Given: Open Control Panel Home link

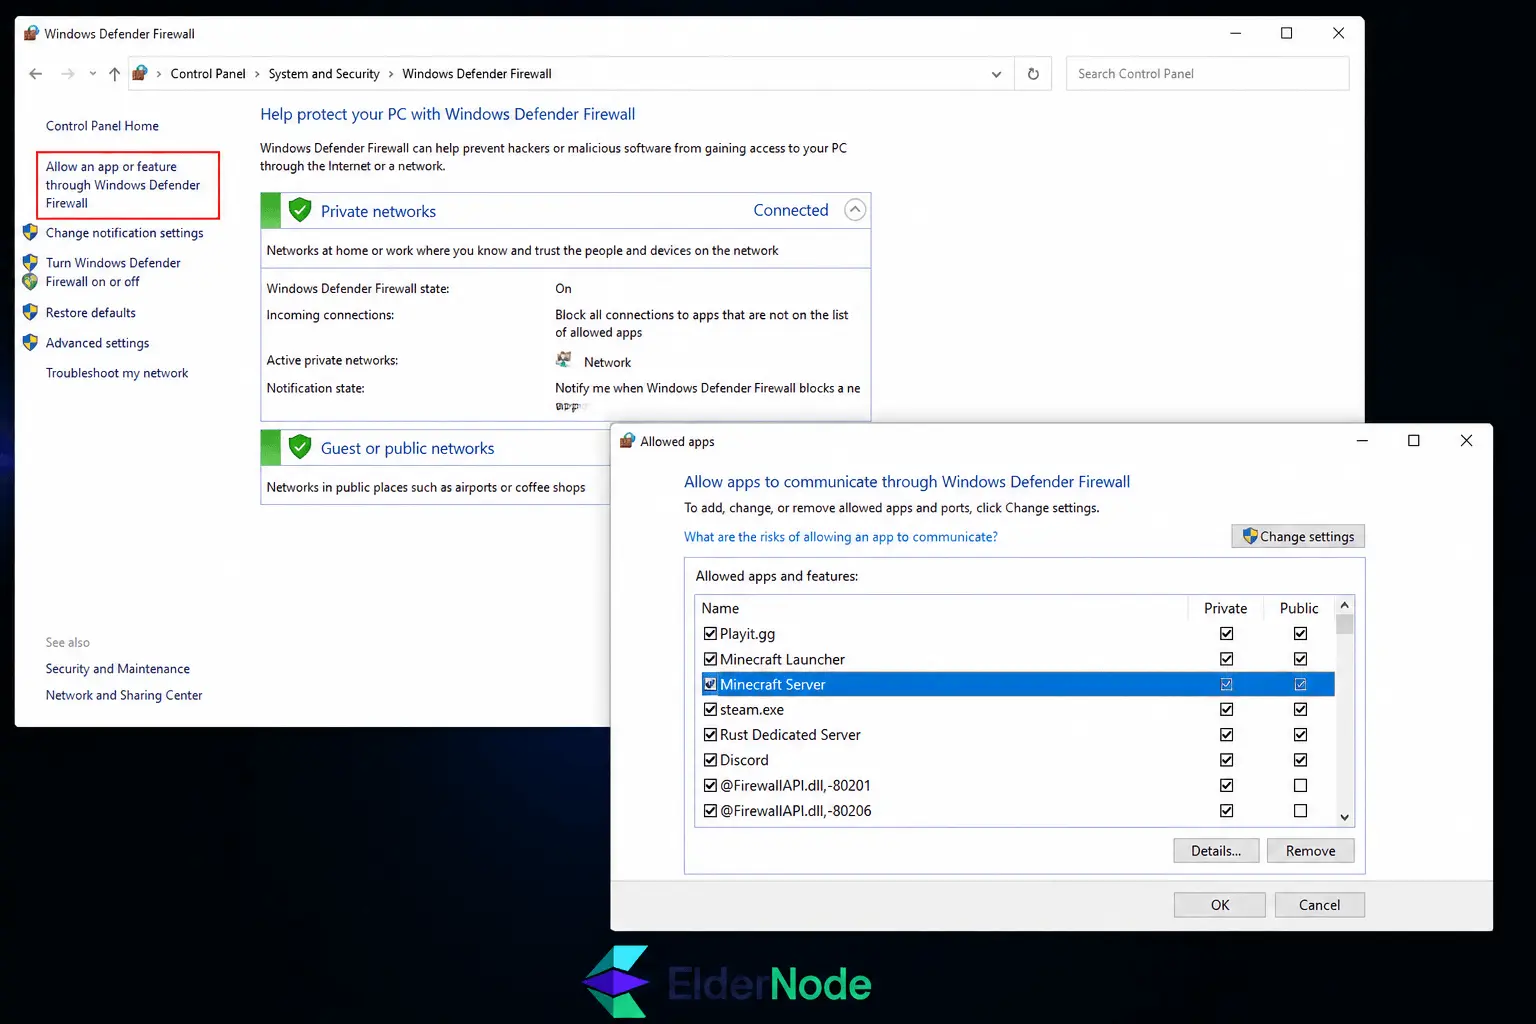Looking at the screenshot, I should [x=102, y=126].
